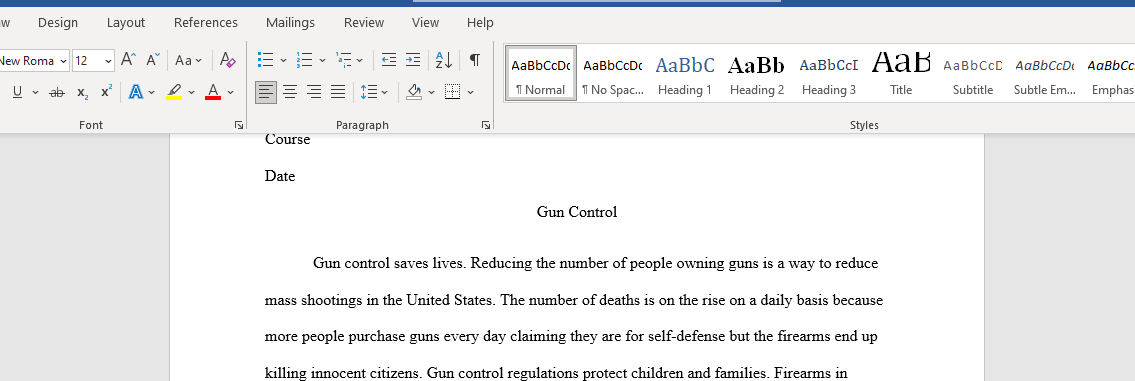Click the "Date" line in the document
The height and width of the screenshot is (381, 1135).
pyautogui.click(x=280, y=176)
